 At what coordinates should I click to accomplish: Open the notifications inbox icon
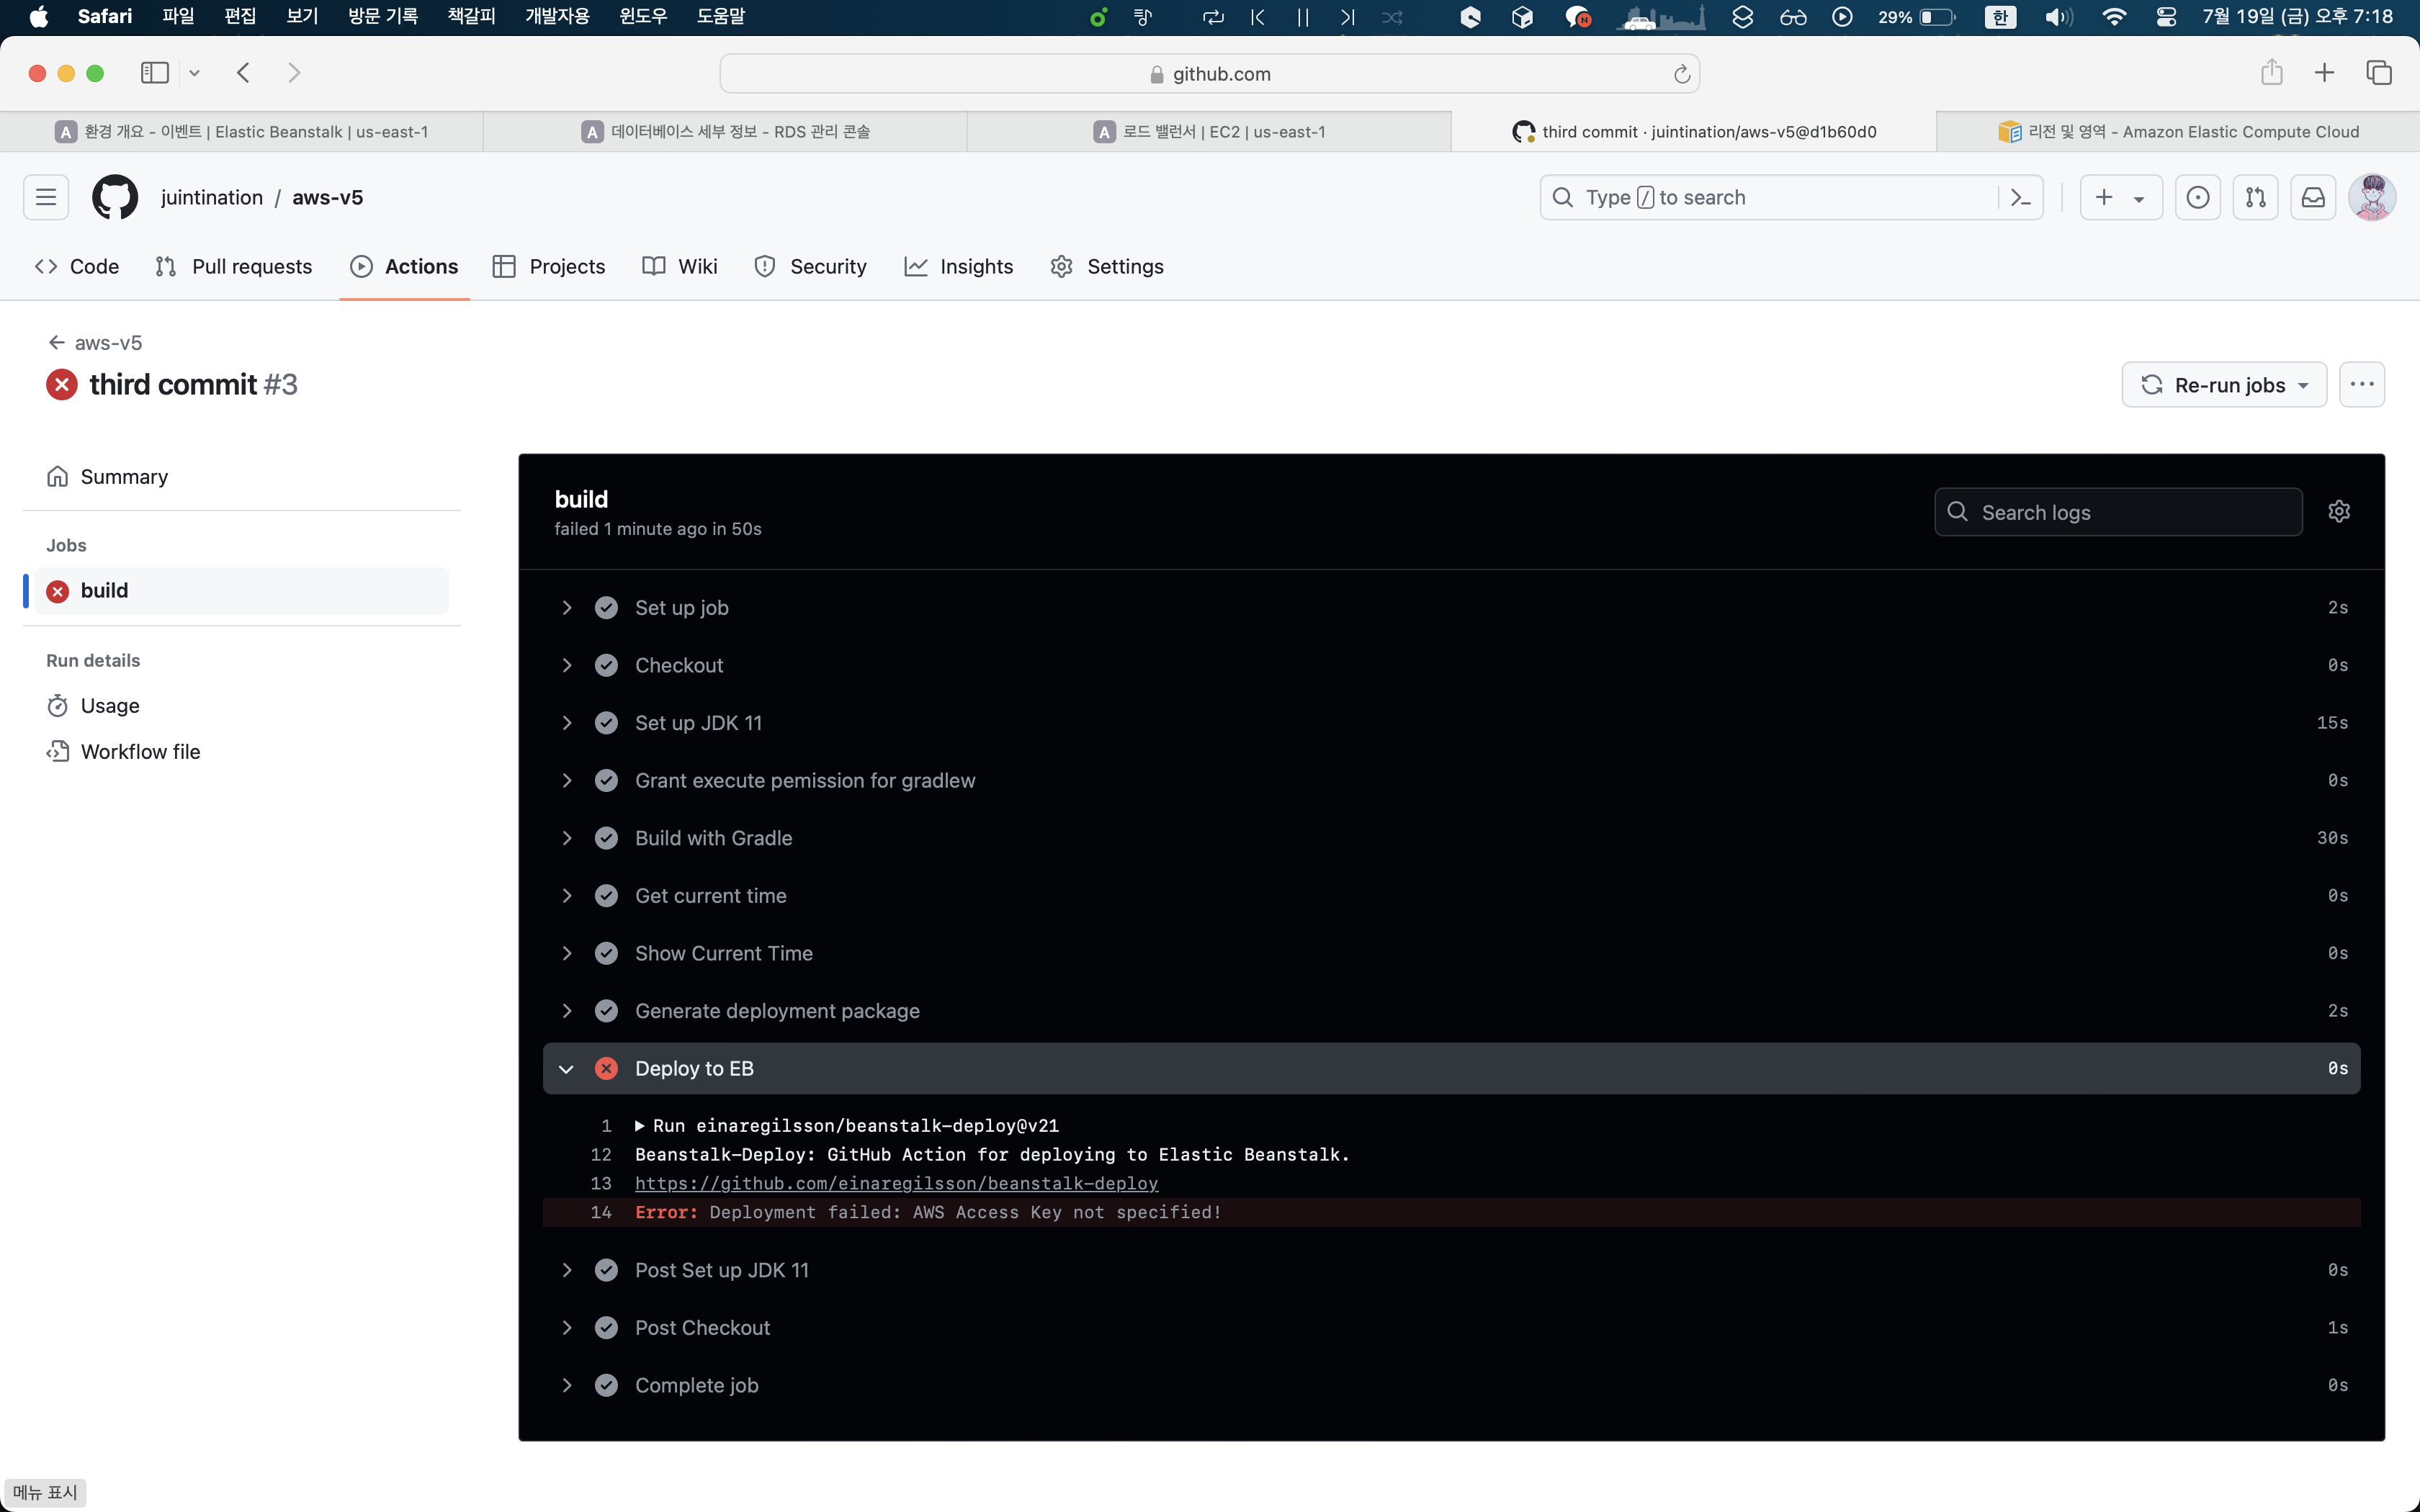point(2313,197)
